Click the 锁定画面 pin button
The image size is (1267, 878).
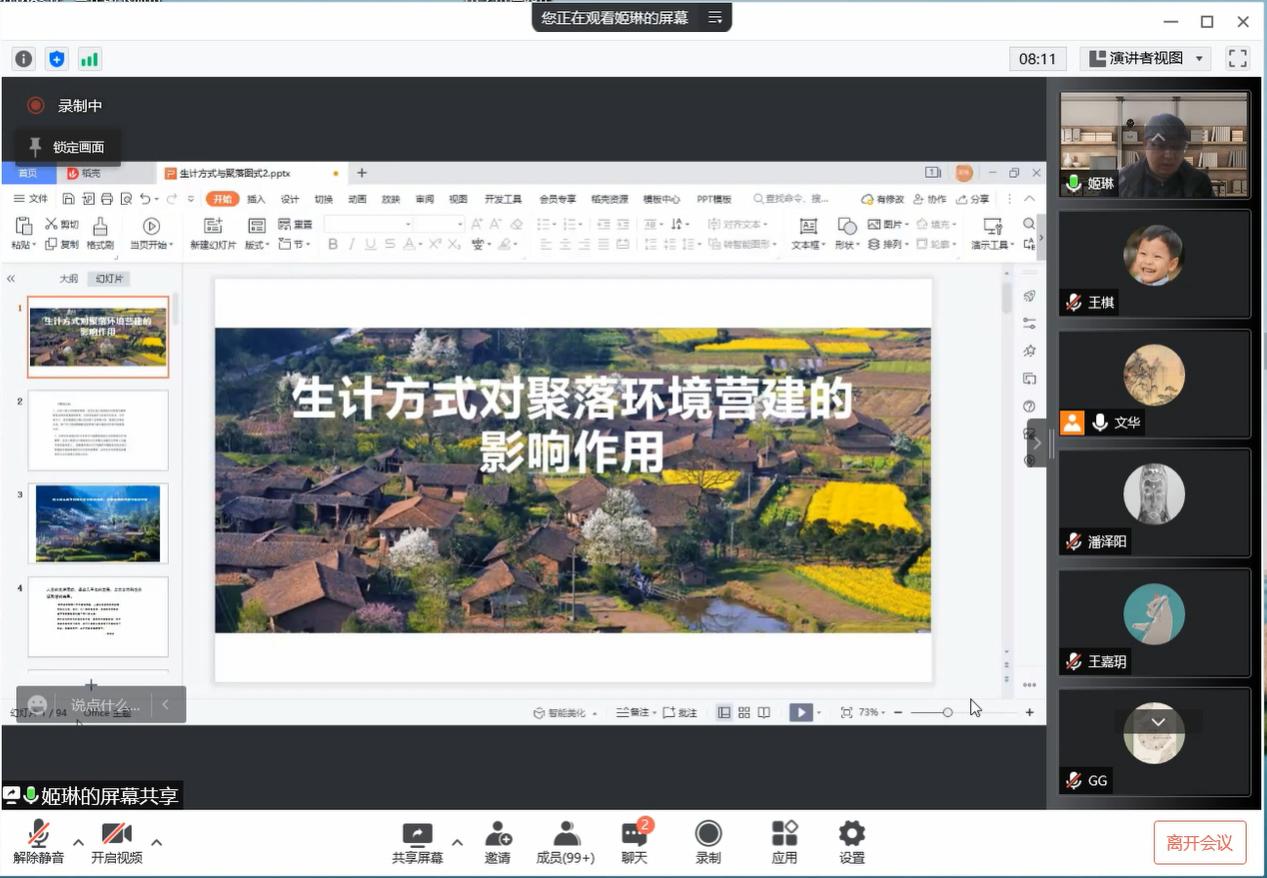coord(67,147)
